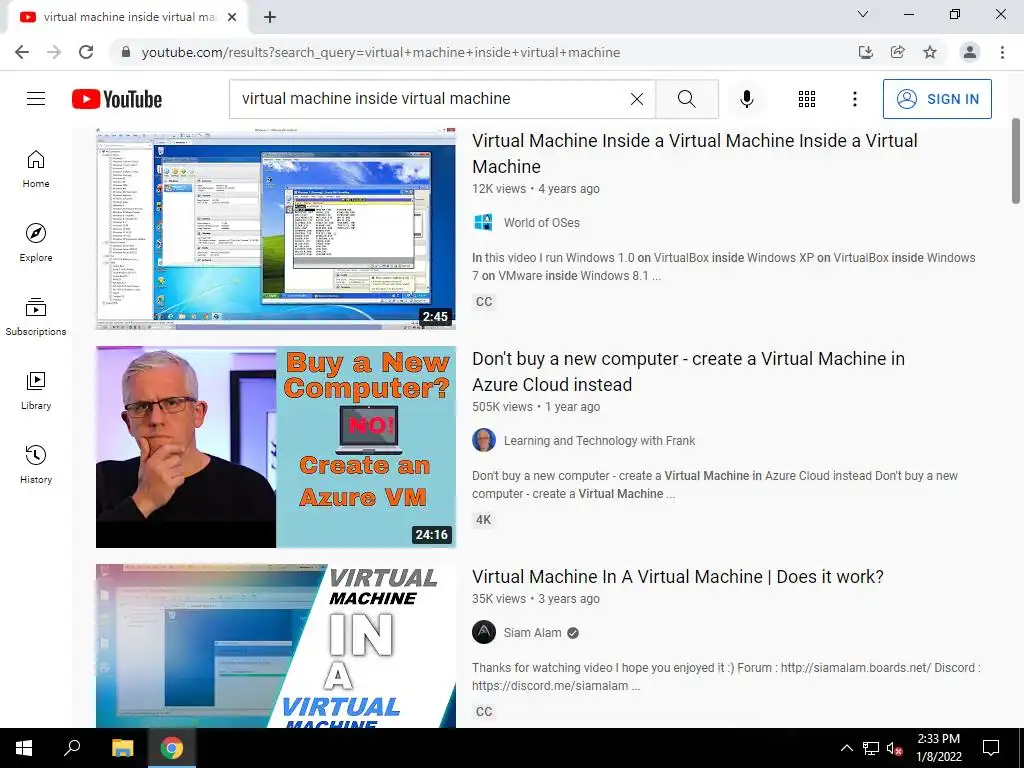Open Subscriptions in the sidebar
This screenshot has width=1024, height=768.
tap(36, 317)
